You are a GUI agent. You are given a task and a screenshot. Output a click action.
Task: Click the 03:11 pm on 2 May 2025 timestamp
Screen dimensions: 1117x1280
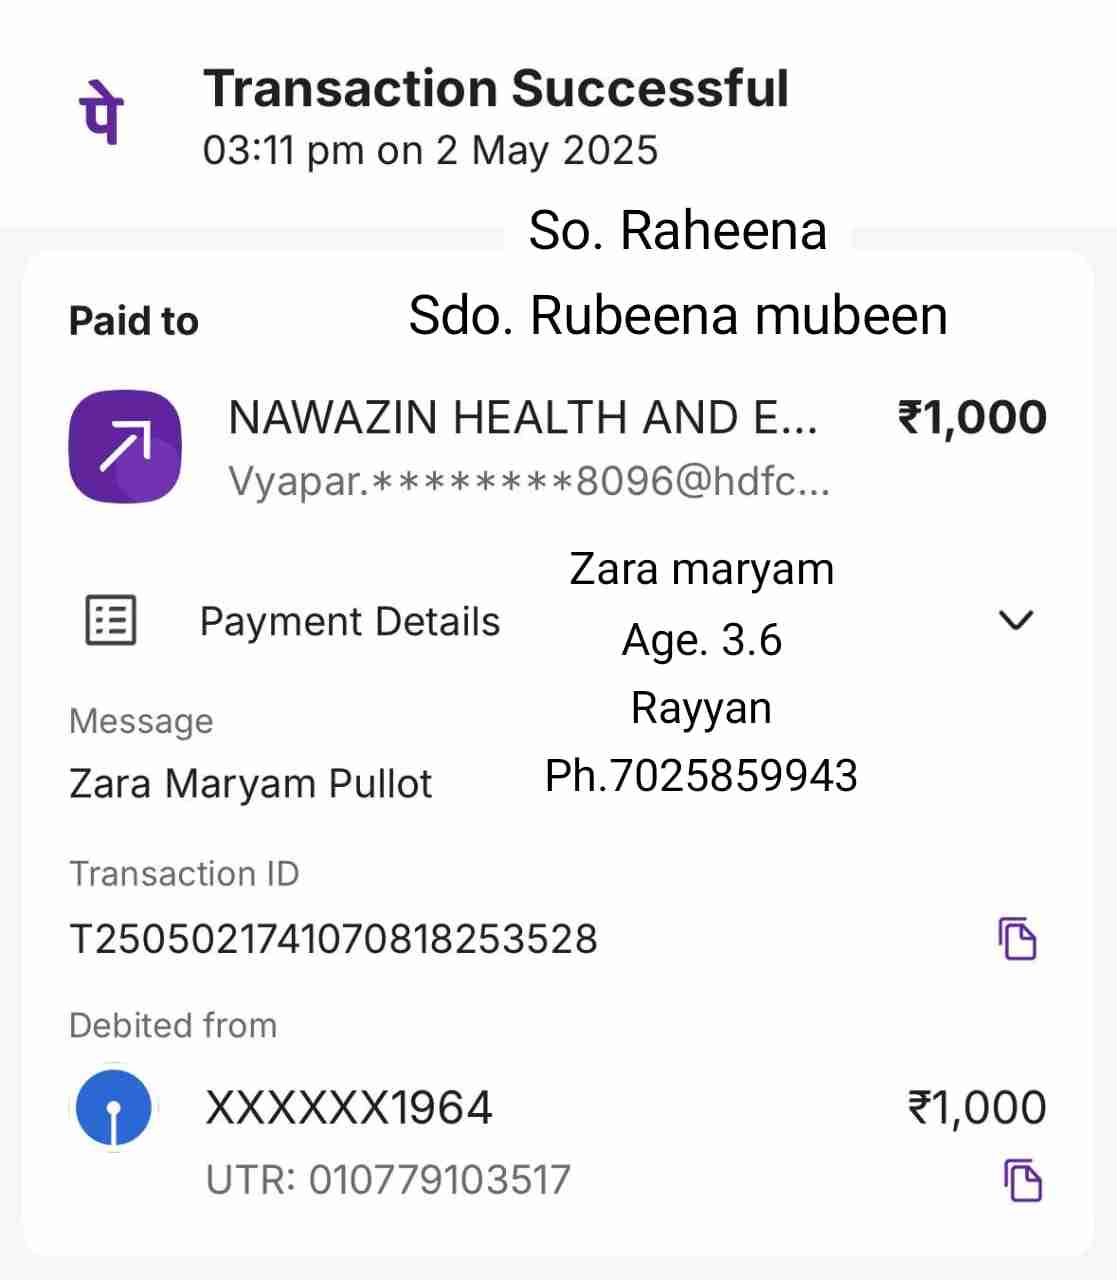430,151
